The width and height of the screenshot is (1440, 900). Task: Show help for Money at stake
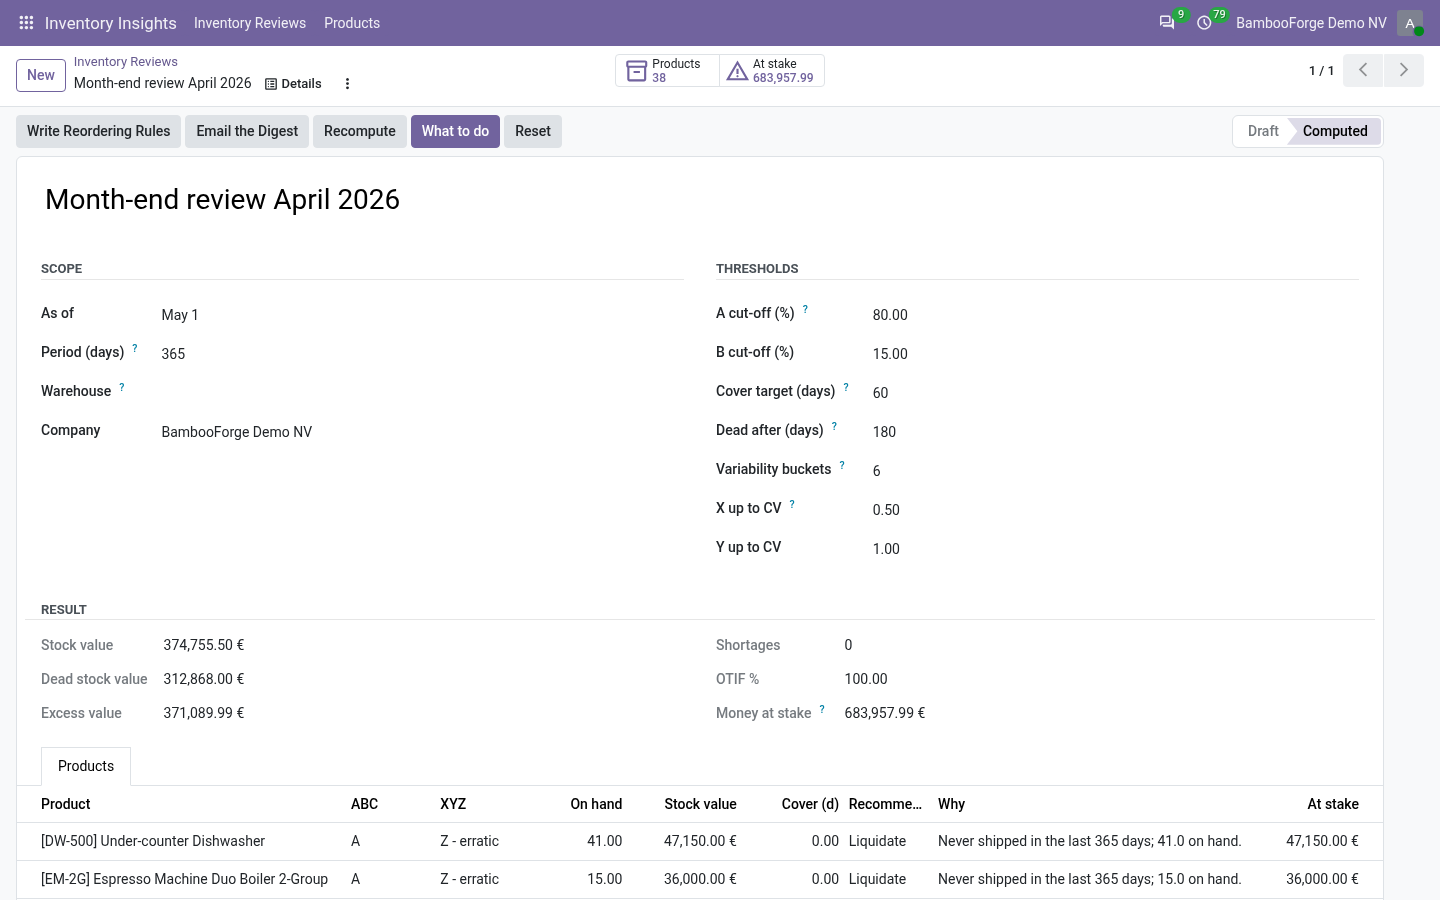click(822, 709)
